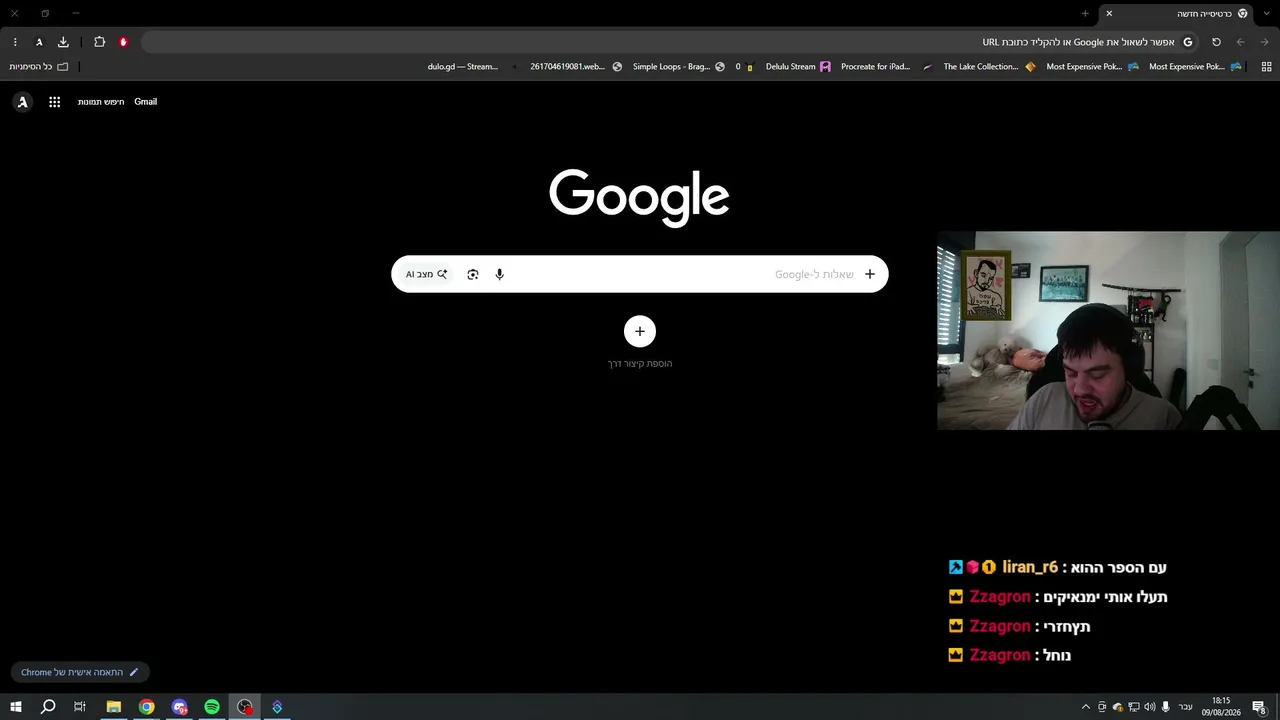Start voice search with microphone icon
1280x720 pixels.
tap(500, 274)
